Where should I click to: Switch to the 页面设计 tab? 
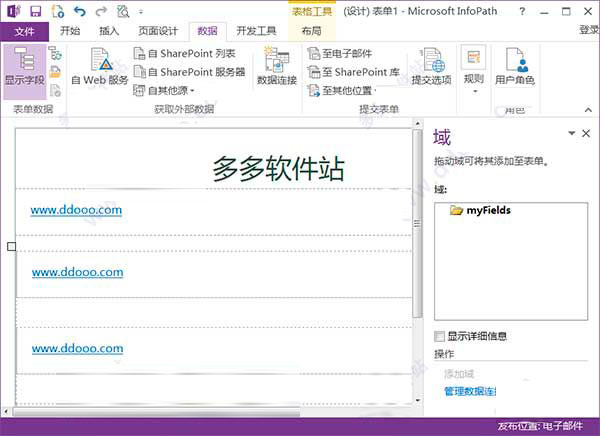(x=158, y=31)
